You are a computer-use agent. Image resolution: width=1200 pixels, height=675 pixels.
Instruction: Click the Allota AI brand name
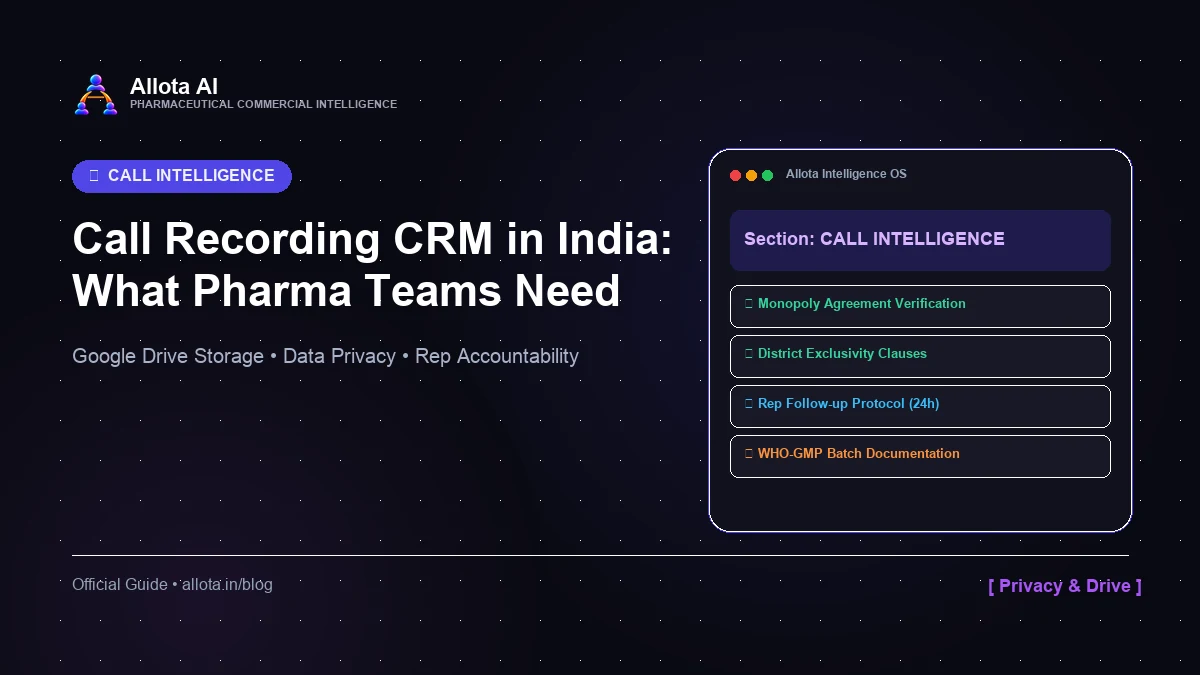[x=174, y=86]
